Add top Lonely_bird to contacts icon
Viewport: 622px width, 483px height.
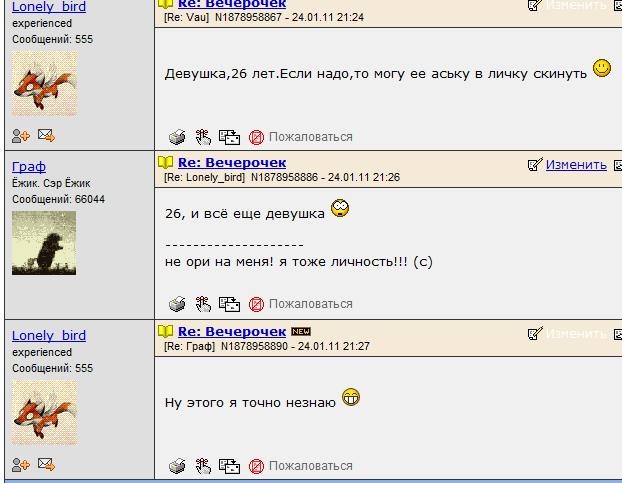click(21, 136)
